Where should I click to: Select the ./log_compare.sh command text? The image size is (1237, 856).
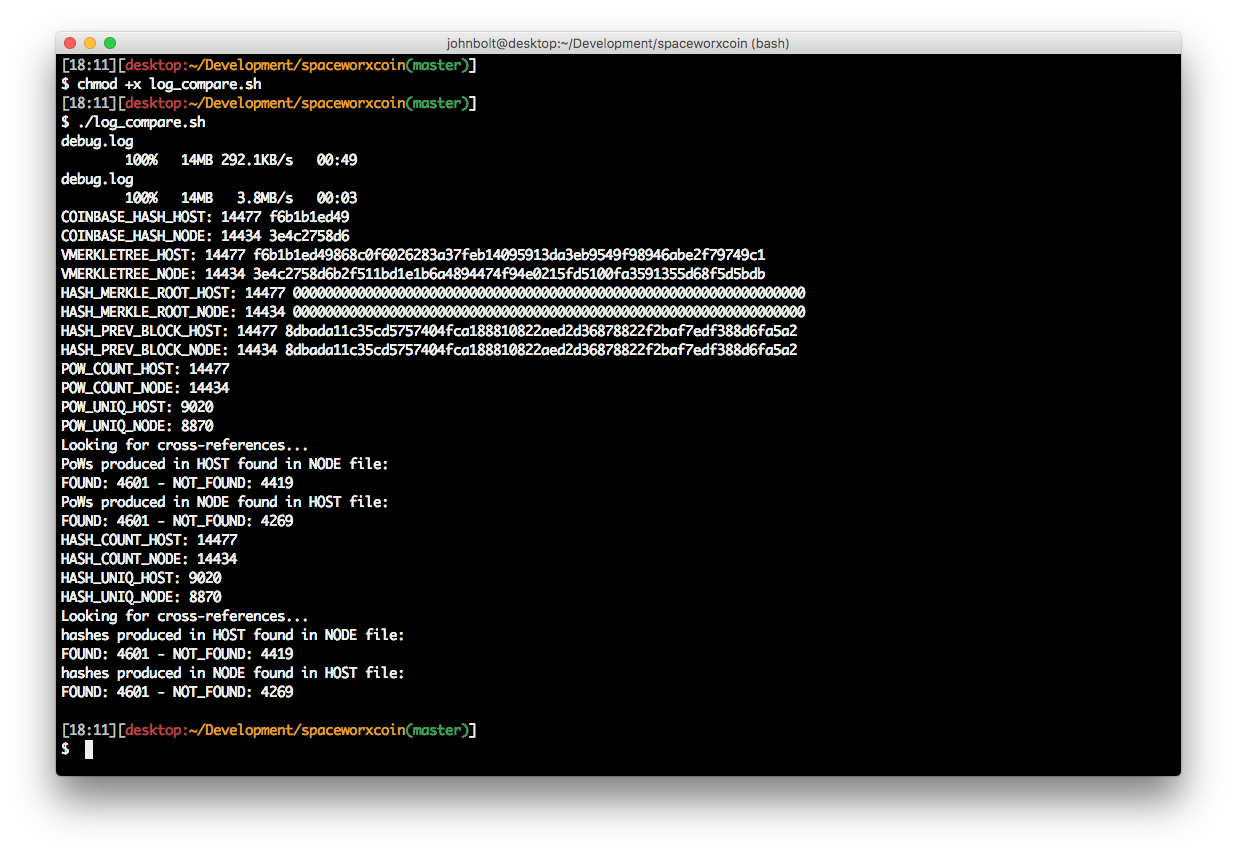pos(139,121)
